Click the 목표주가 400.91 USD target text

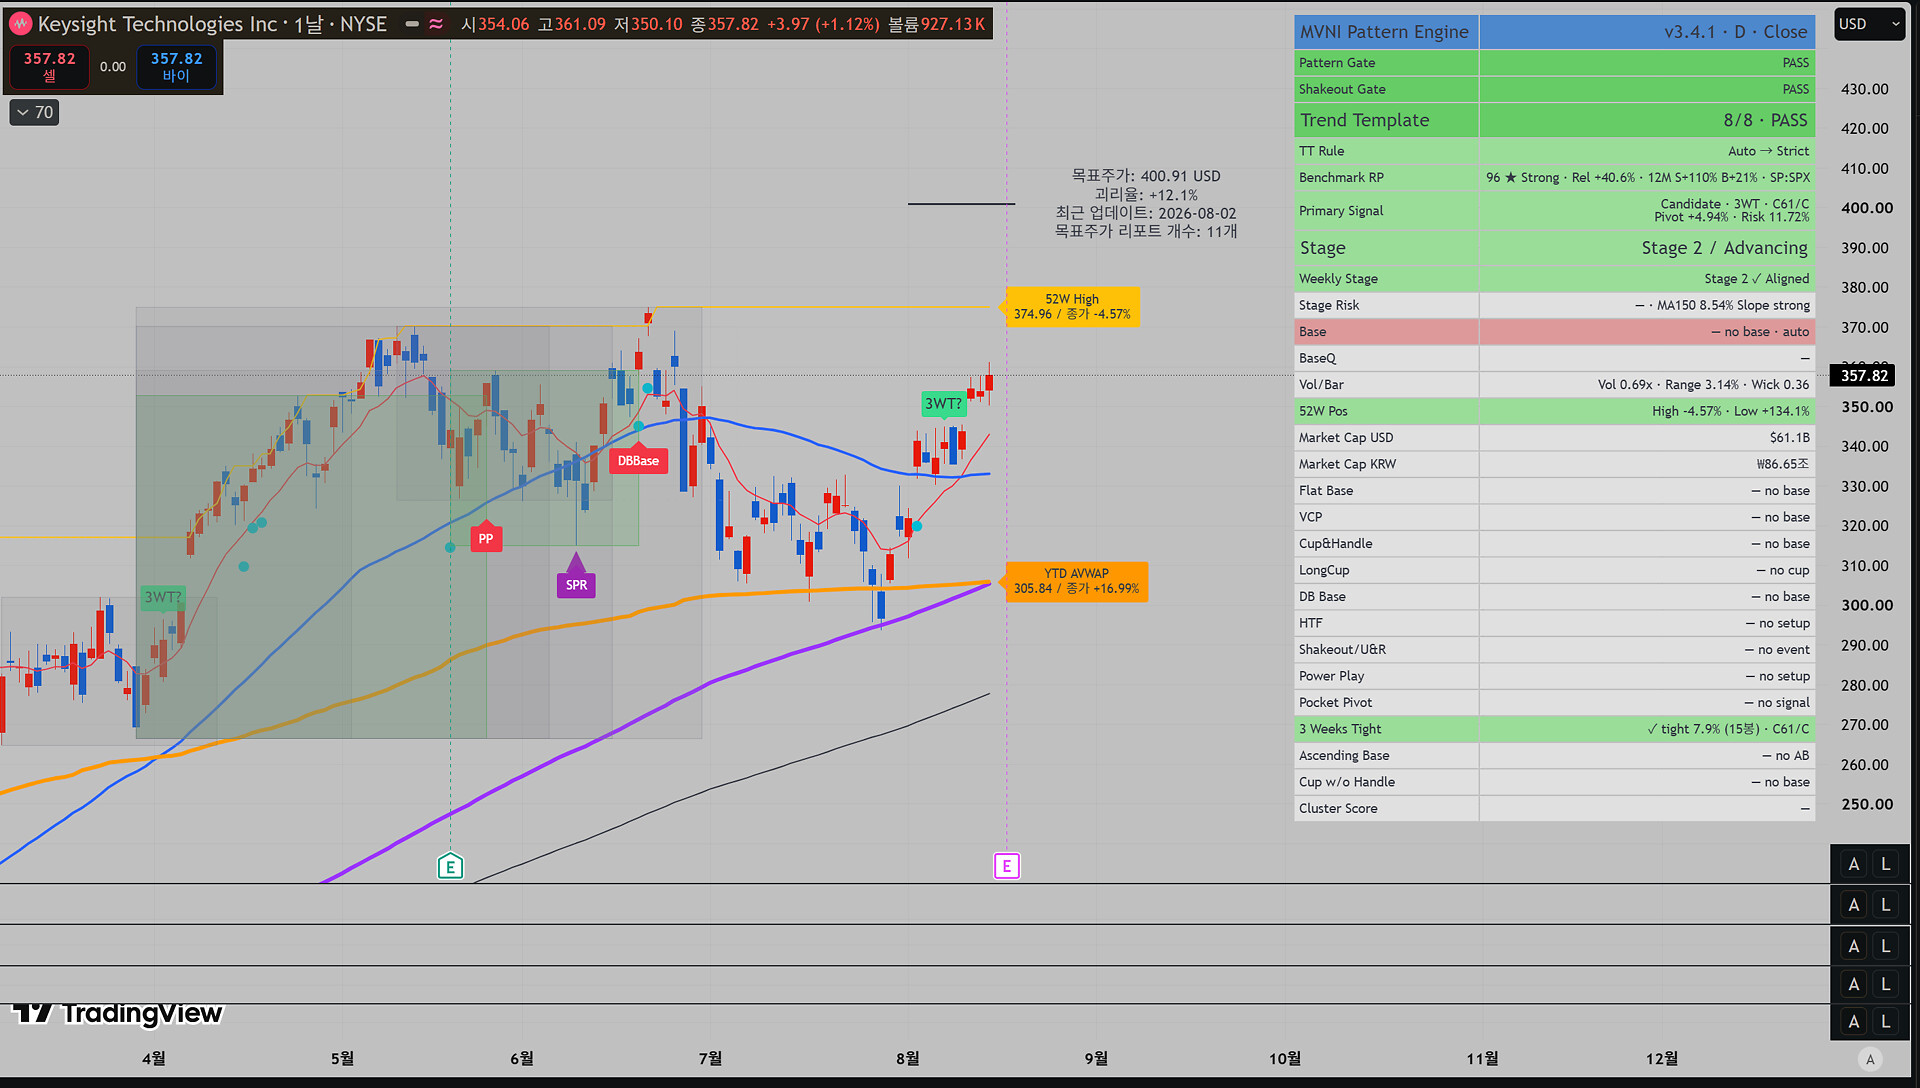click(x=1146, y=176)
